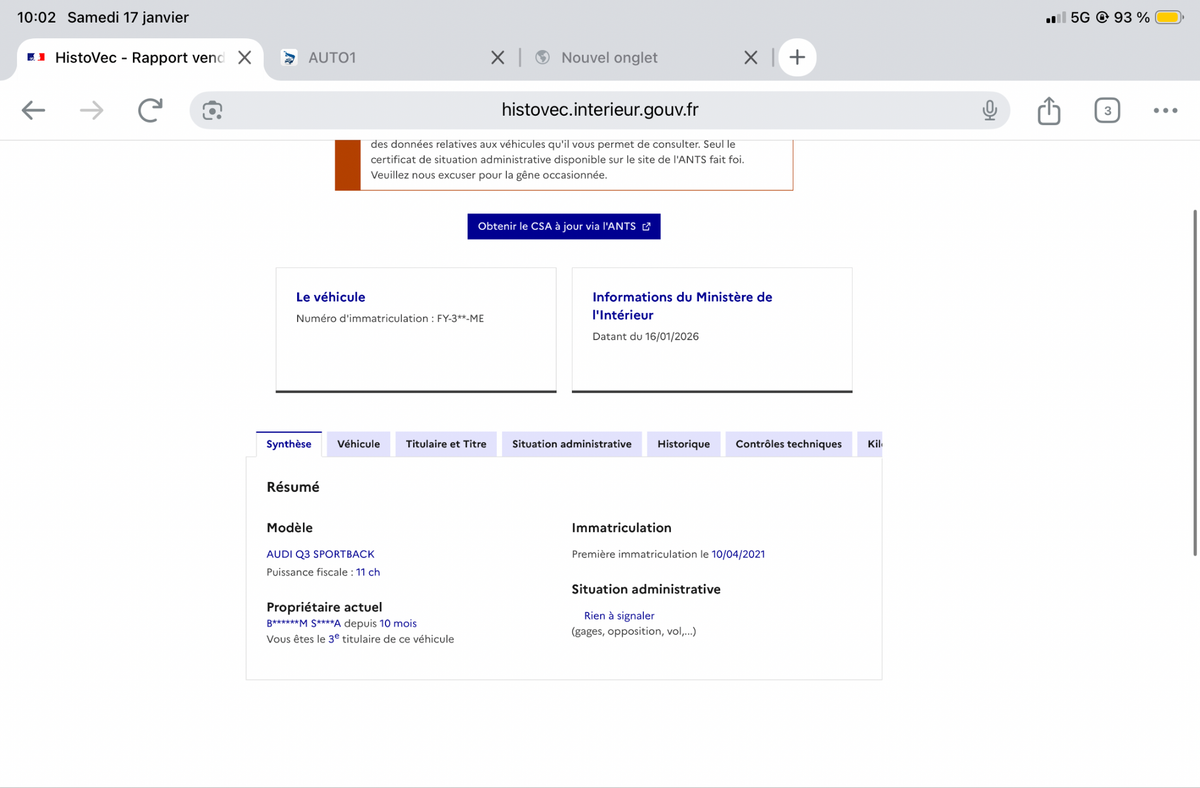Select the Titulaire et Titre tab
The image size is (1200, 788).
[446, 444]
